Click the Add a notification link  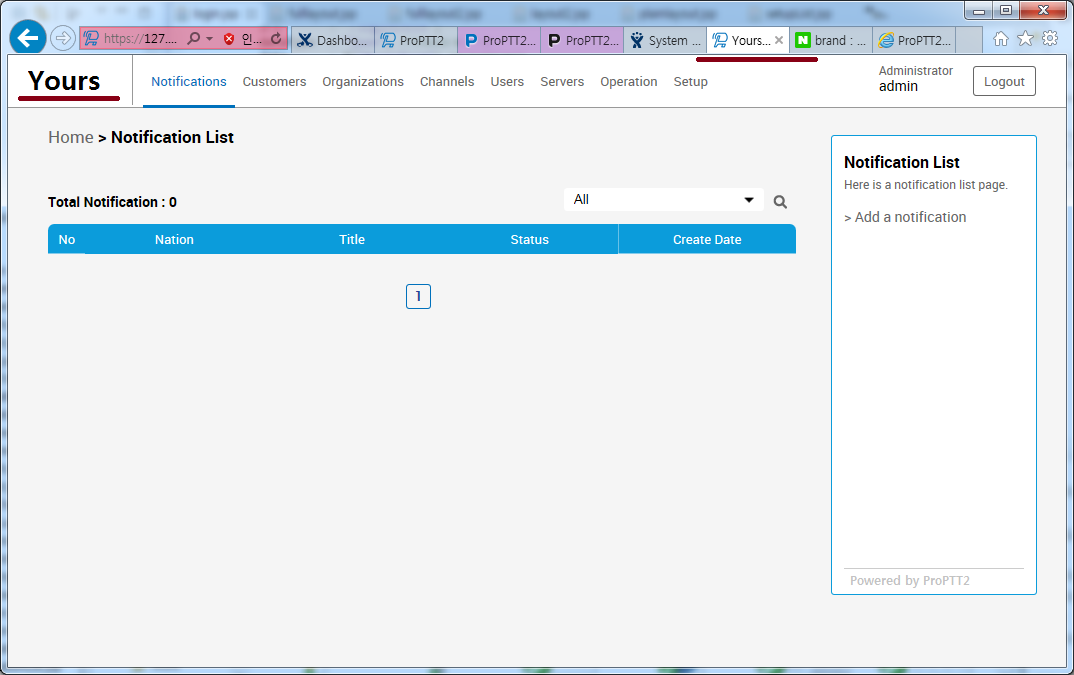(x=905, y=217)
